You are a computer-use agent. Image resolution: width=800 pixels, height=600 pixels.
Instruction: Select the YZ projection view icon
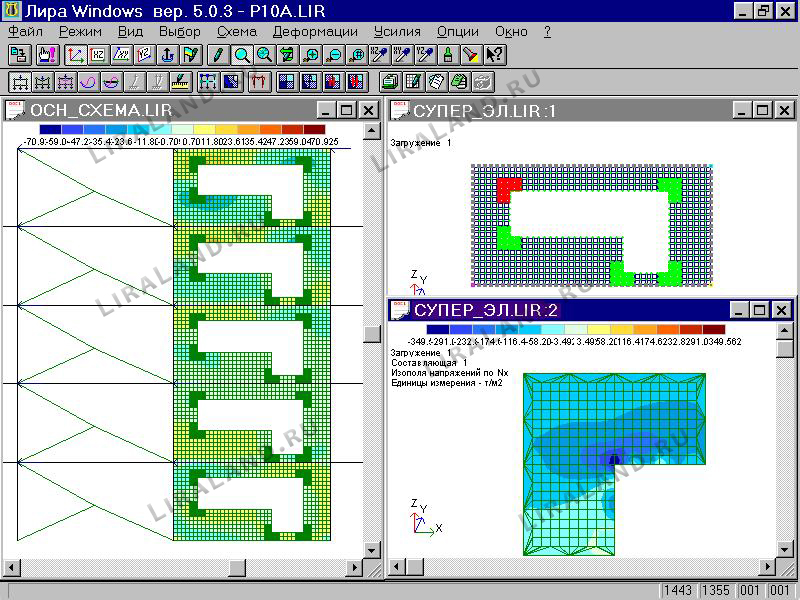pyautogui.click(x=145, y=54)
